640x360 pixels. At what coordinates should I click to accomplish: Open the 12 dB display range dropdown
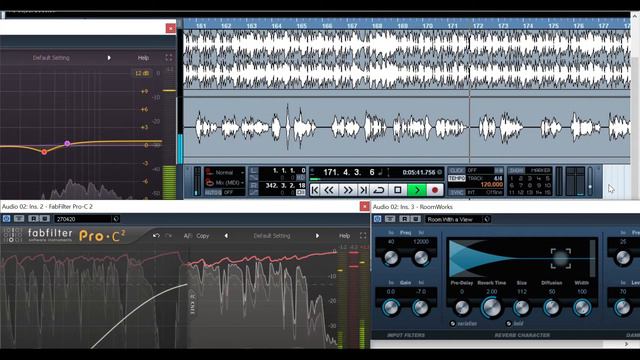point(142,73)
